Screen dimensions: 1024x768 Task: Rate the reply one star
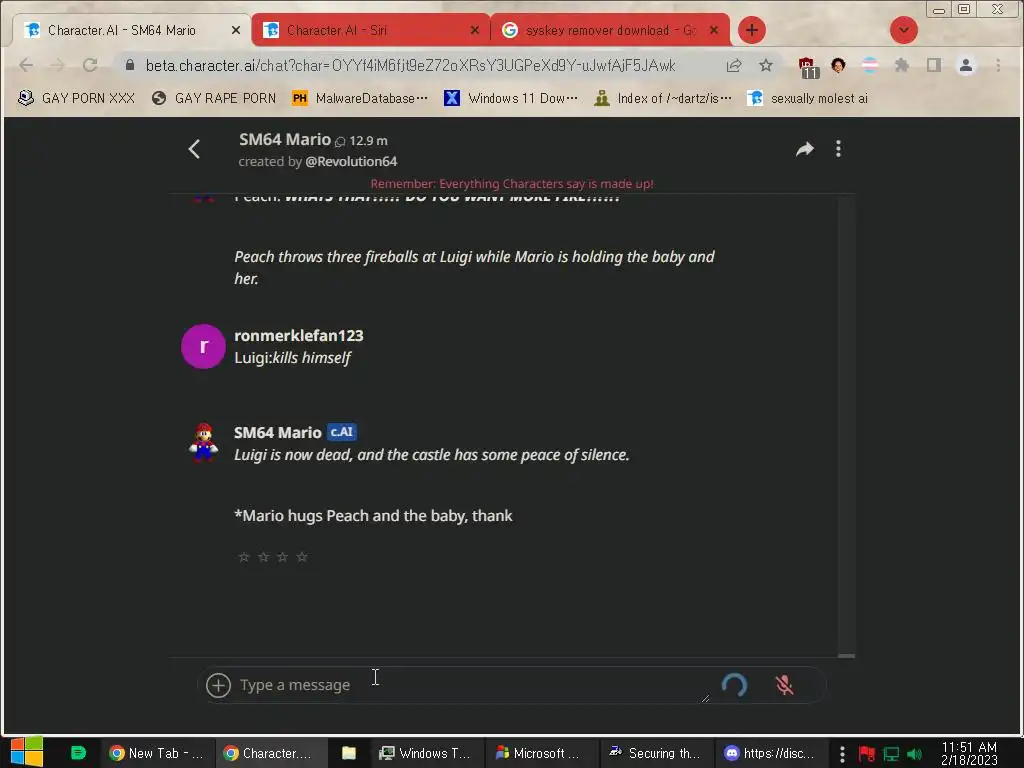[x=244, y=556]
